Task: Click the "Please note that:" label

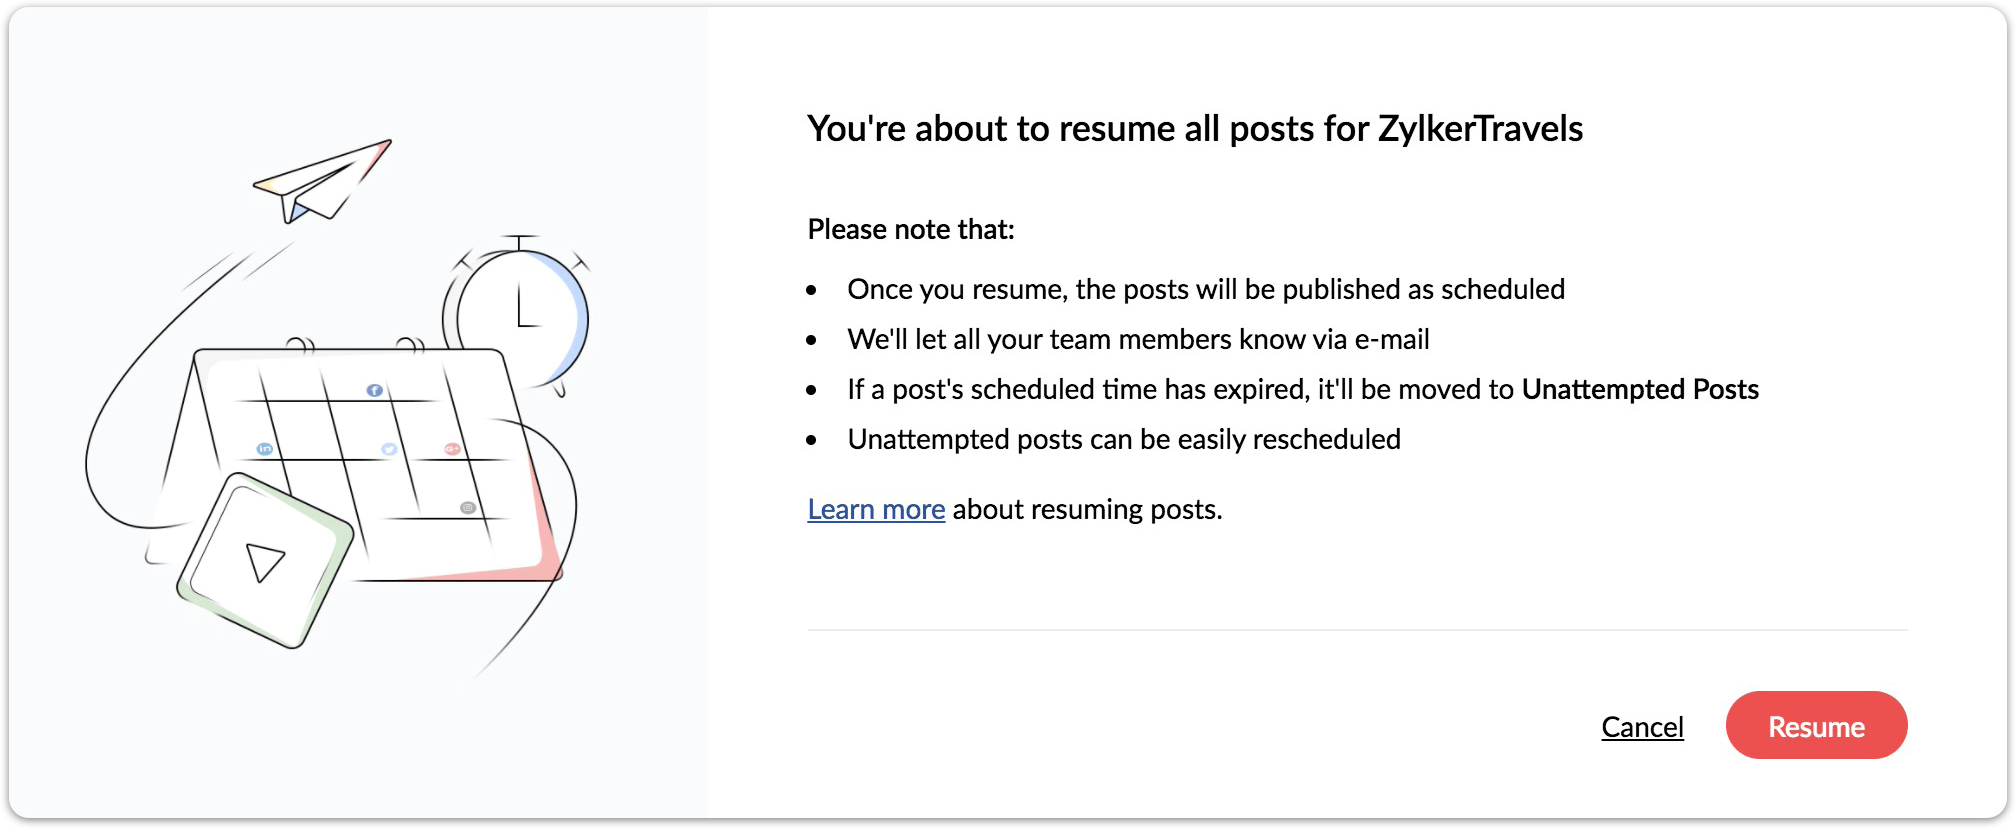Action: 911,230
